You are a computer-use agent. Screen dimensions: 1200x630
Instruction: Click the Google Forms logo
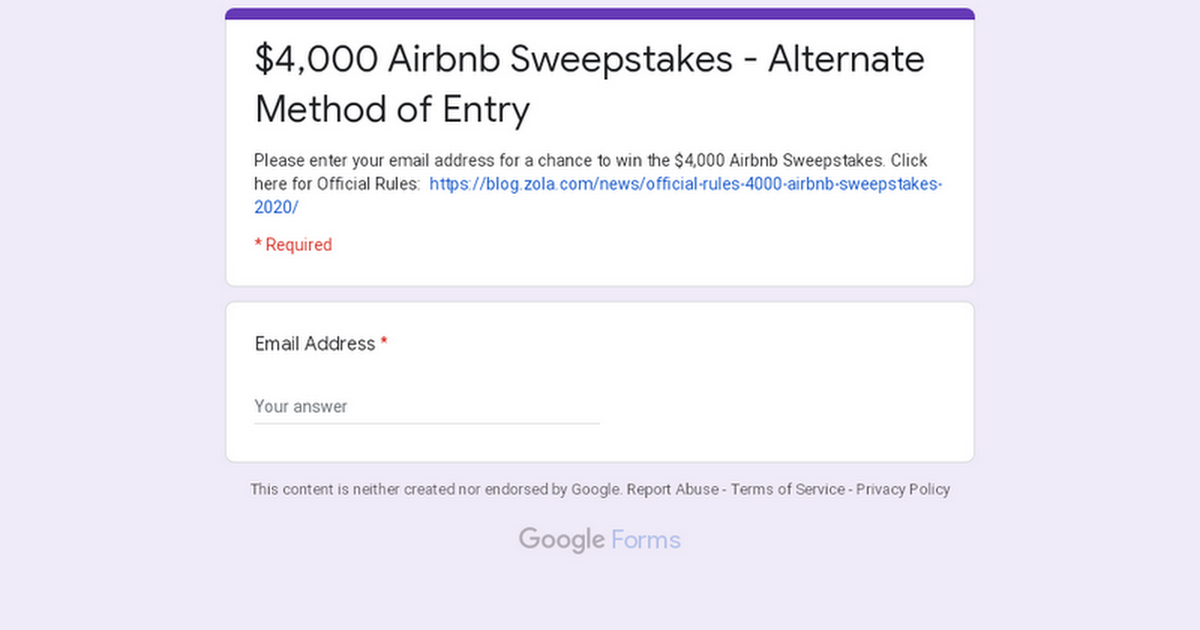click(600, 540)
